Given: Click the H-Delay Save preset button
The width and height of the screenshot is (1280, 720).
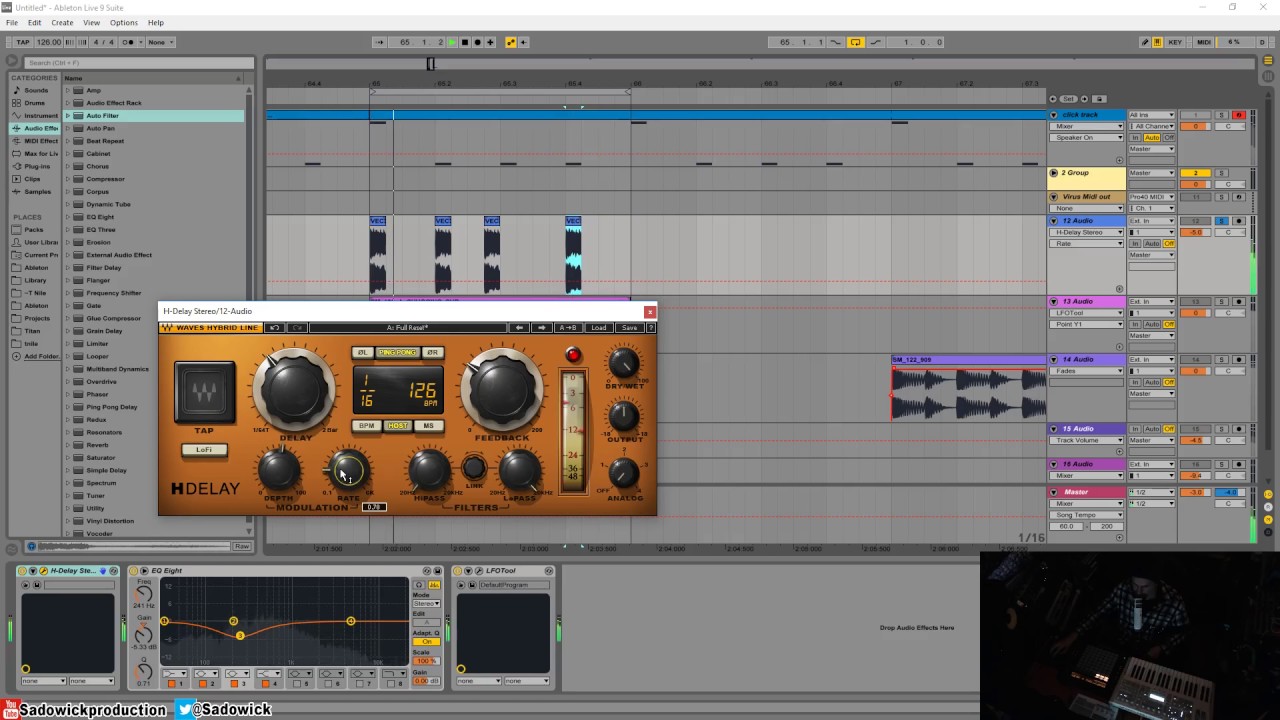Looking at the screenshot, I should coord(629,328).
